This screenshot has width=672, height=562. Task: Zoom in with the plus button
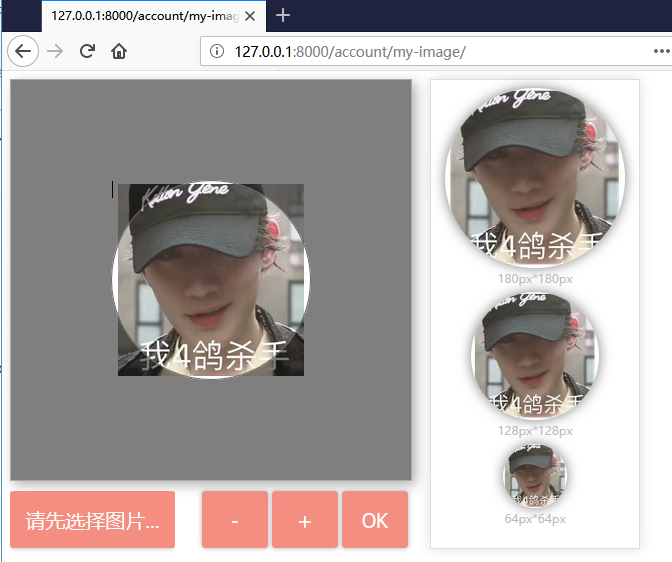305,520
